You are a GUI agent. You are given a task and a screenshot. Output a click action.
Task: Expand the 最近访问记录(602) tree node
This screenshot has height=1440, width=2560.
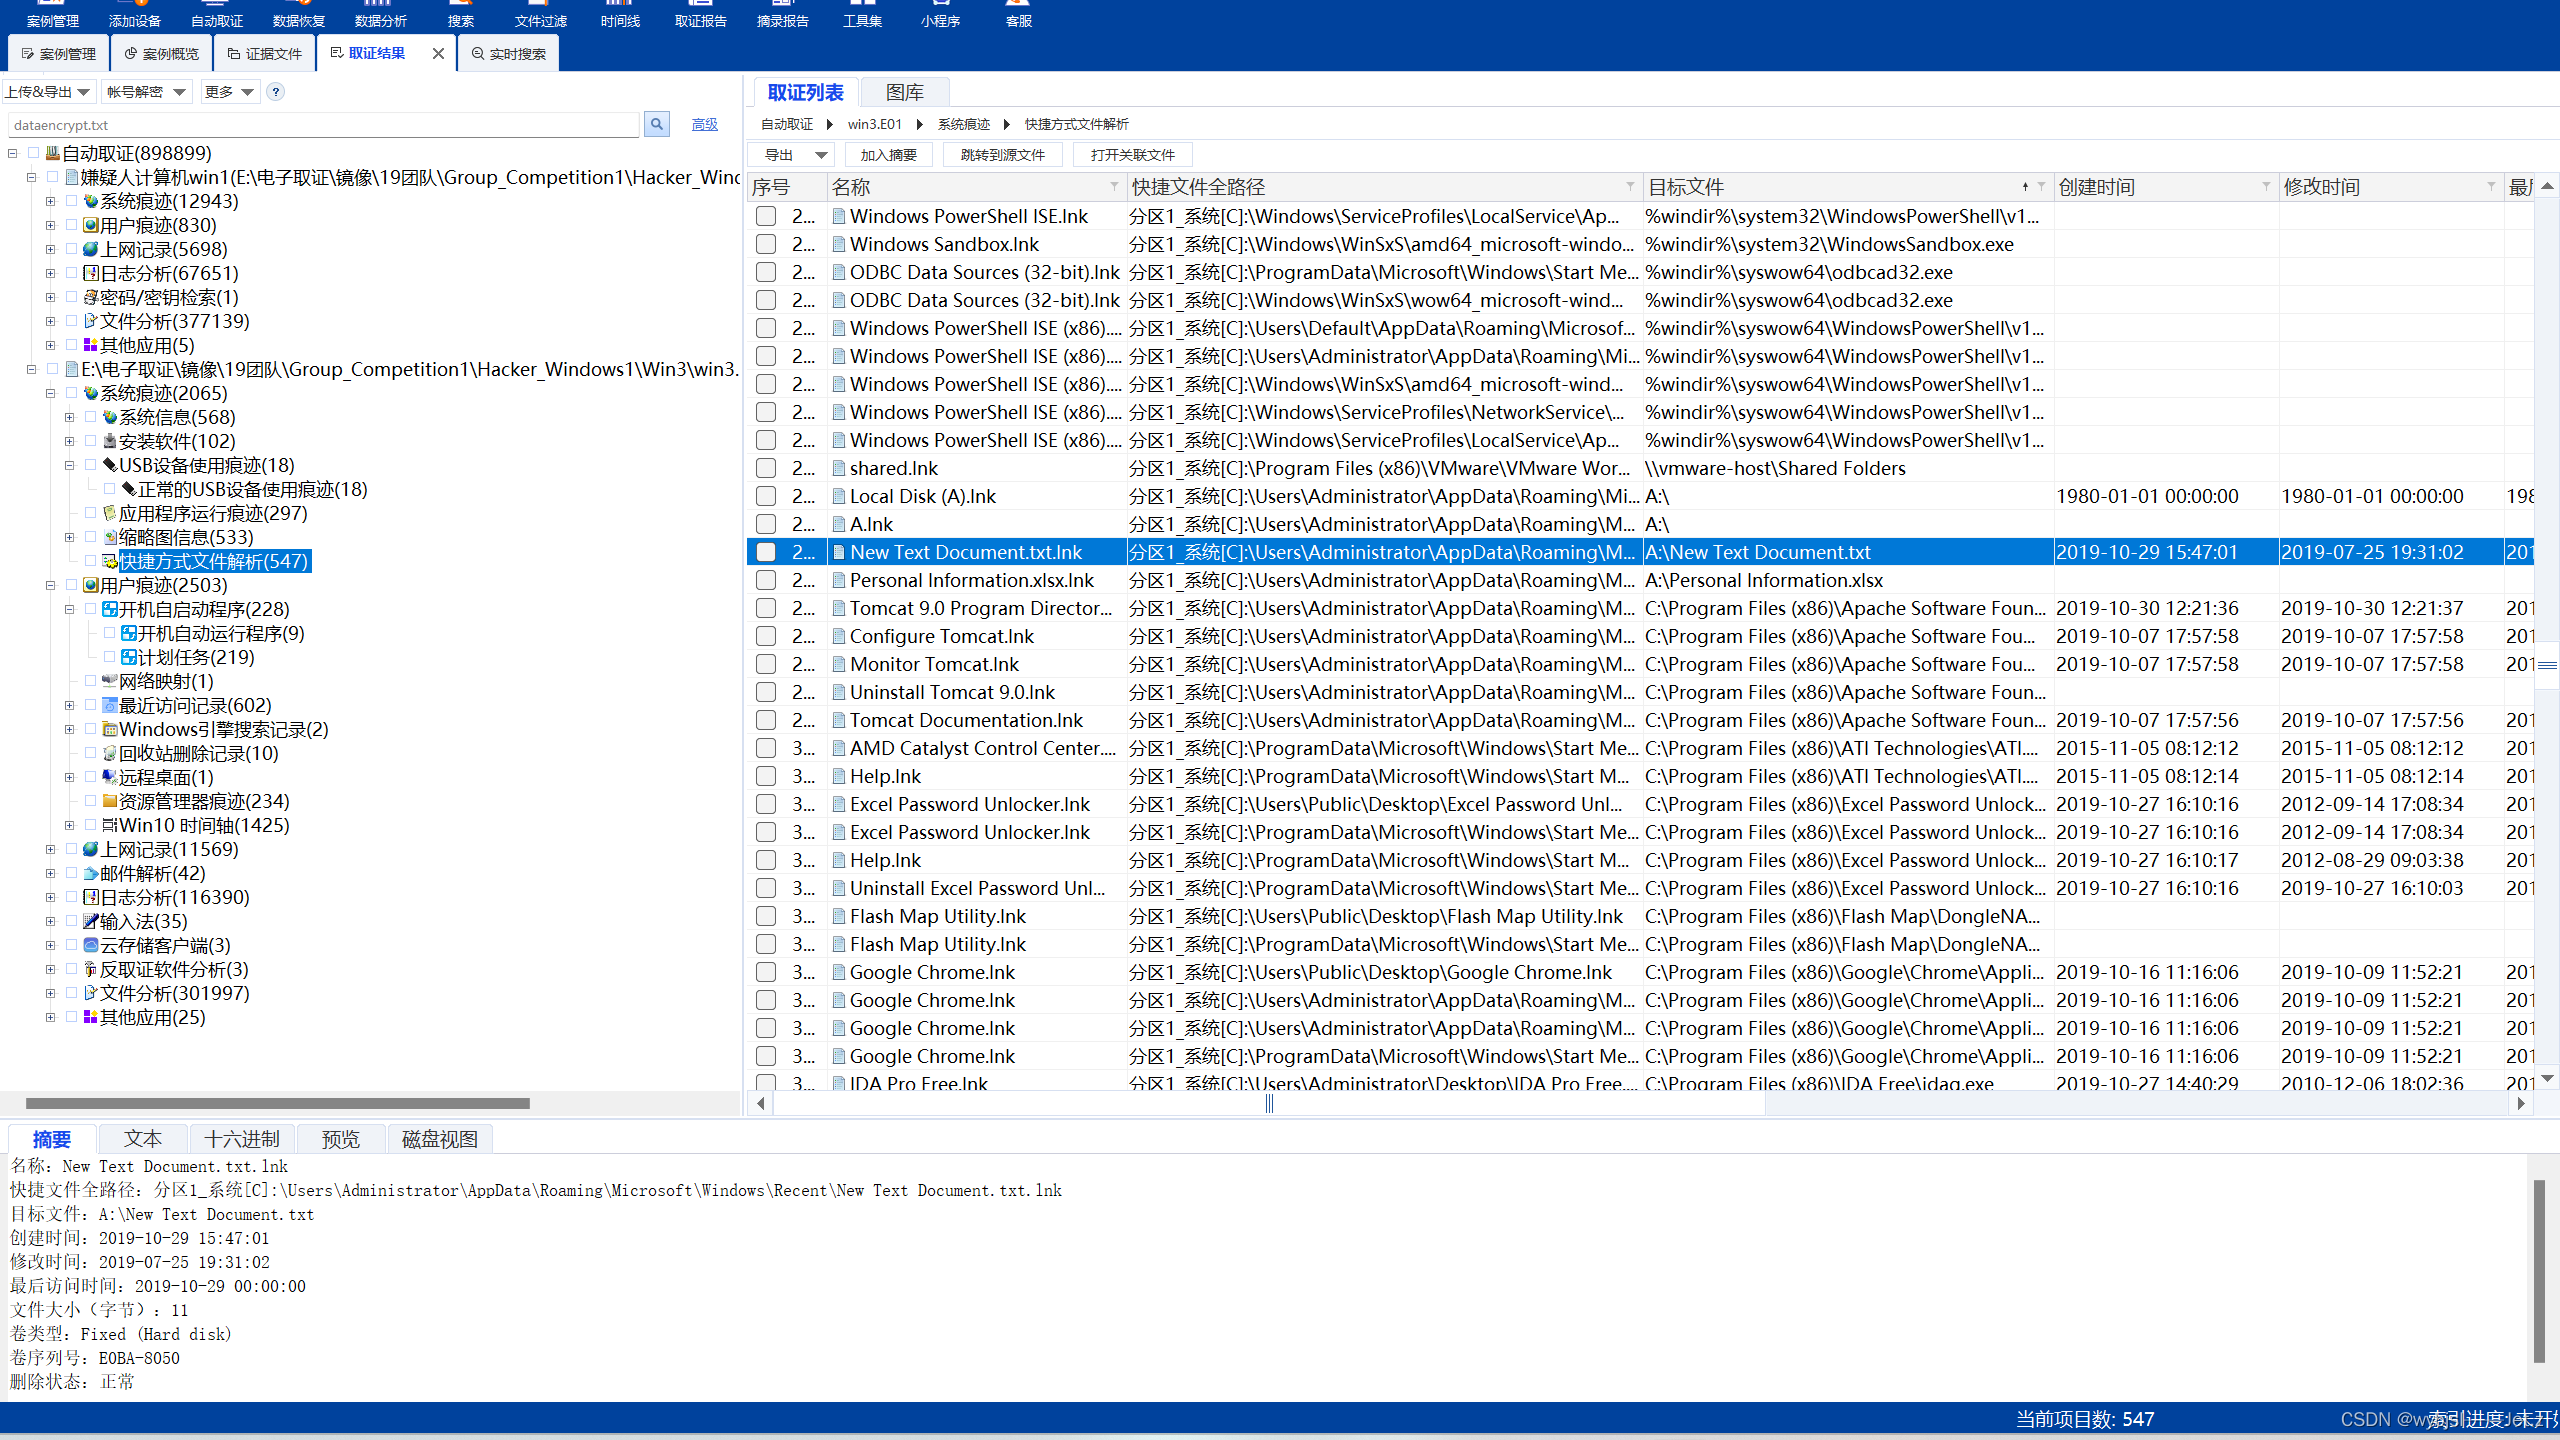point(69,705)
